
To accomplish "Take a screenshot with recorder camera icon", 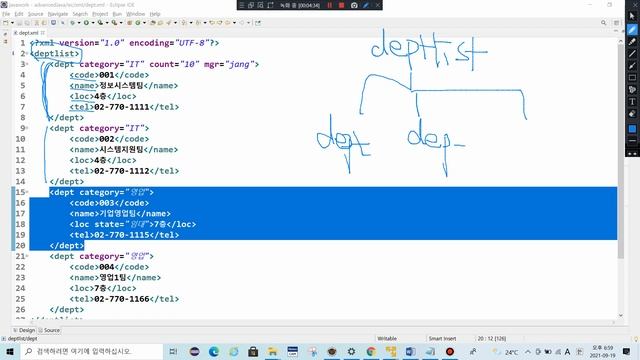I will tap(354, 5).
